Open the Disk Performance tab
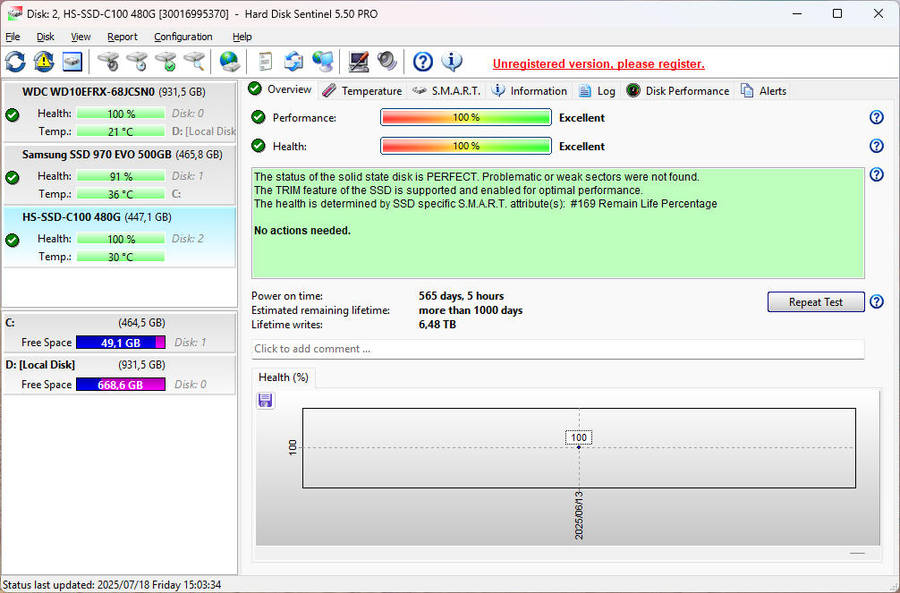Screen dimensions: 900x593 pos(677,90)
